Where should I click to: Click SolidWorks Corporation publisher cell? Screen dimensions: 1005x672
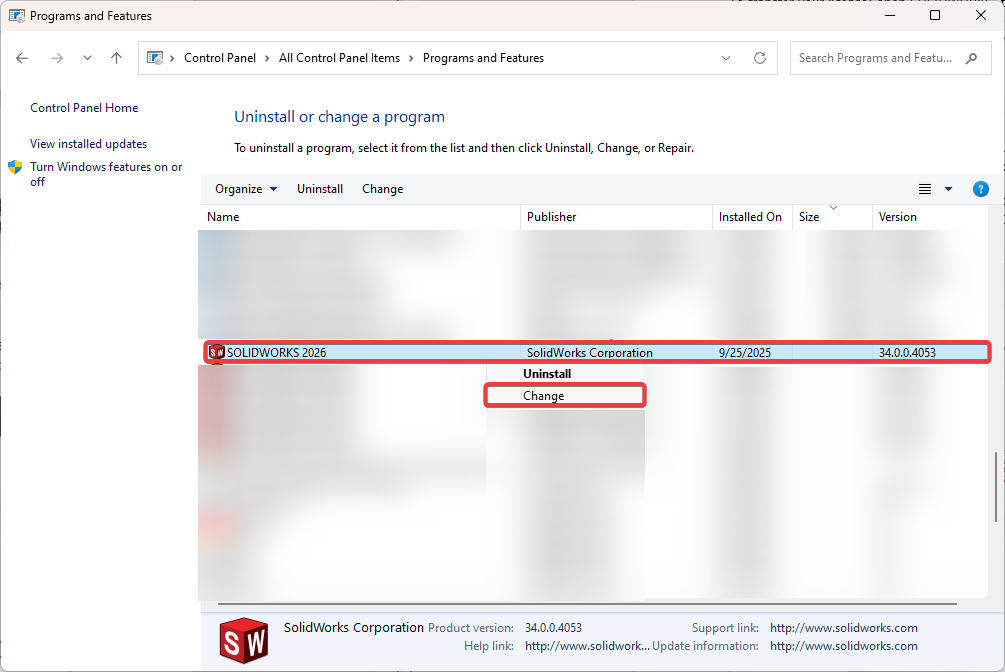point(590,353)
